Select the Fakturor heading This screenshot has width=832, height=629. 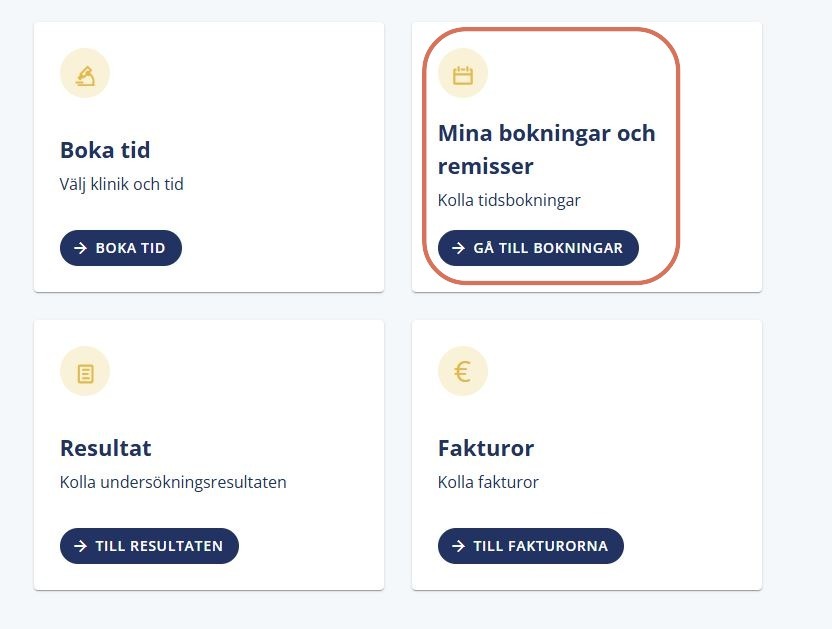[x=486, y=448]
